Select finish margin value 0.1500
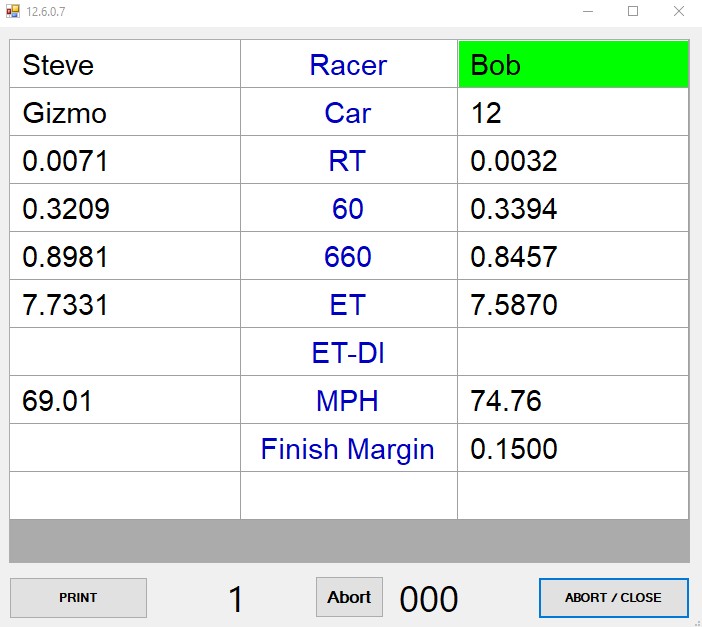 click(x=573, y=447)
